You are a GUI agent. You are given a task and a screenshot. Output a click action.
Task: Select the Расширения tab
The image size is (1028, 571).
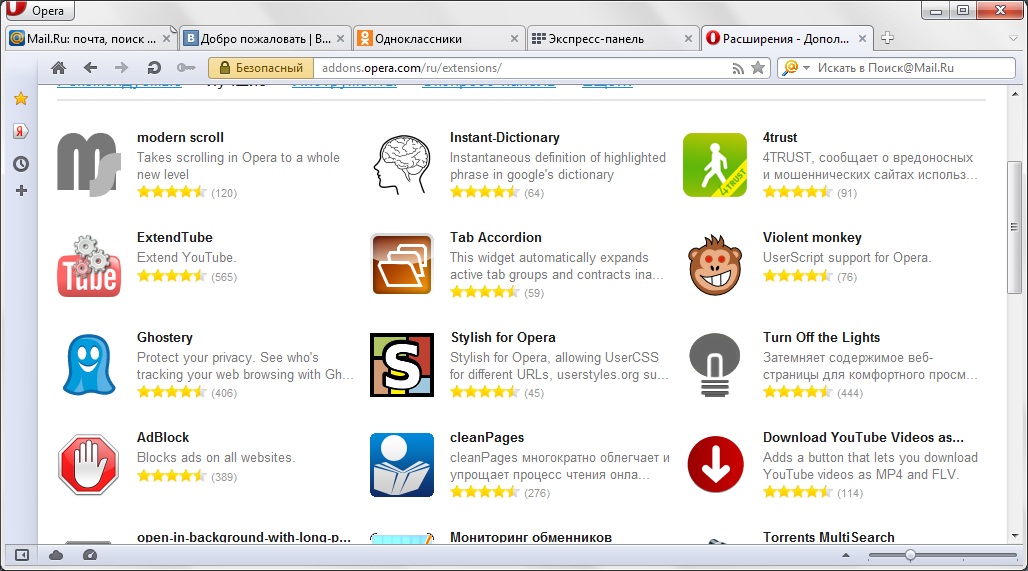click(x=787, y=39)
